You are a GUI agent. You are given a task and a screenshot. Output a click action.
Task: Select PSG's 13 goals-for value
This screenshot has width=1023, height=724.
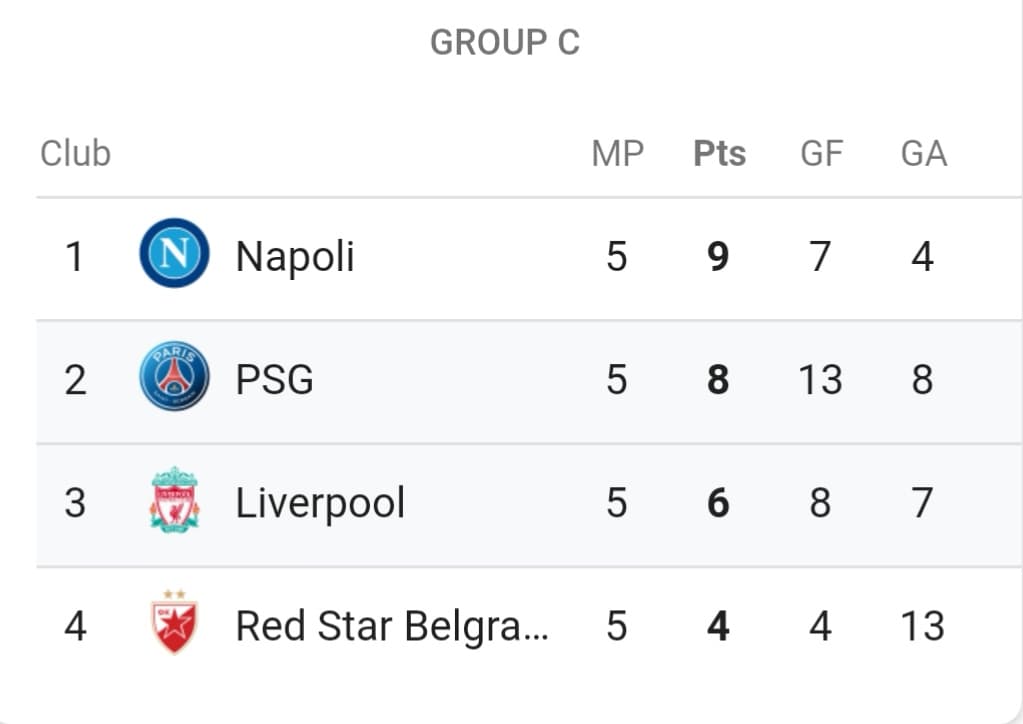(820, 380)
